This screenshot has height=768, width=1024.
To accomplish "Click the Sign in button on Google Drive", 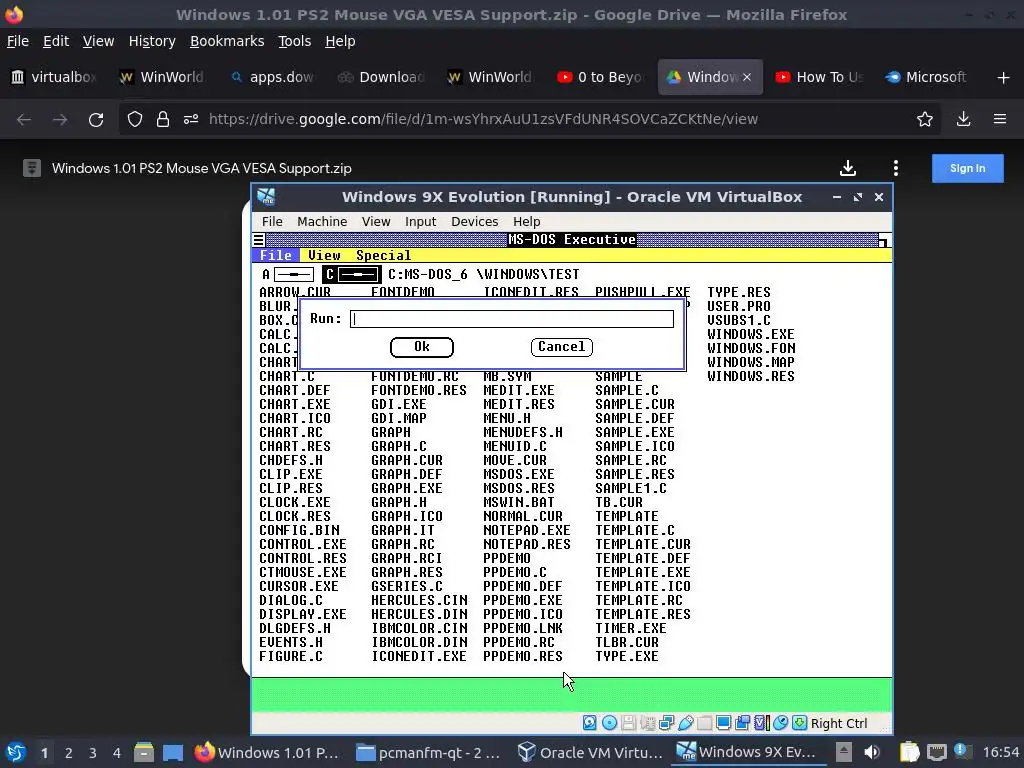I will pyautogui.click(x=967, y=168).
